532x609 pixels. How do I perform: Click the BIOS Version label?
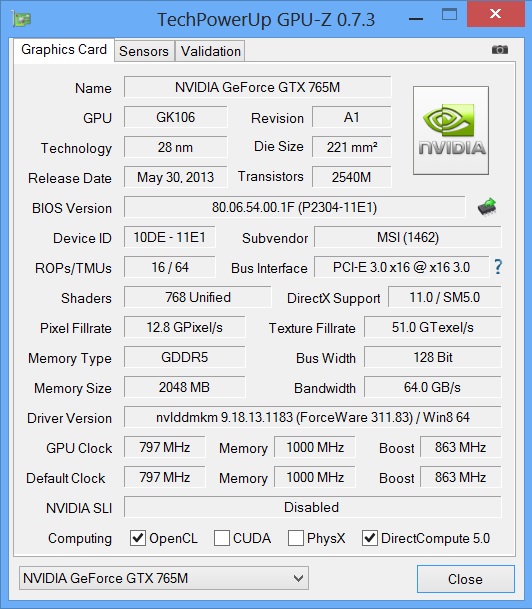(x=72, y=208)
